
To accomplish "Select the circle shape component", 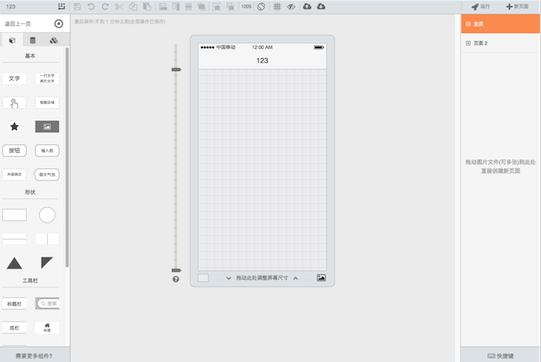I will click(x=47, y=215).
